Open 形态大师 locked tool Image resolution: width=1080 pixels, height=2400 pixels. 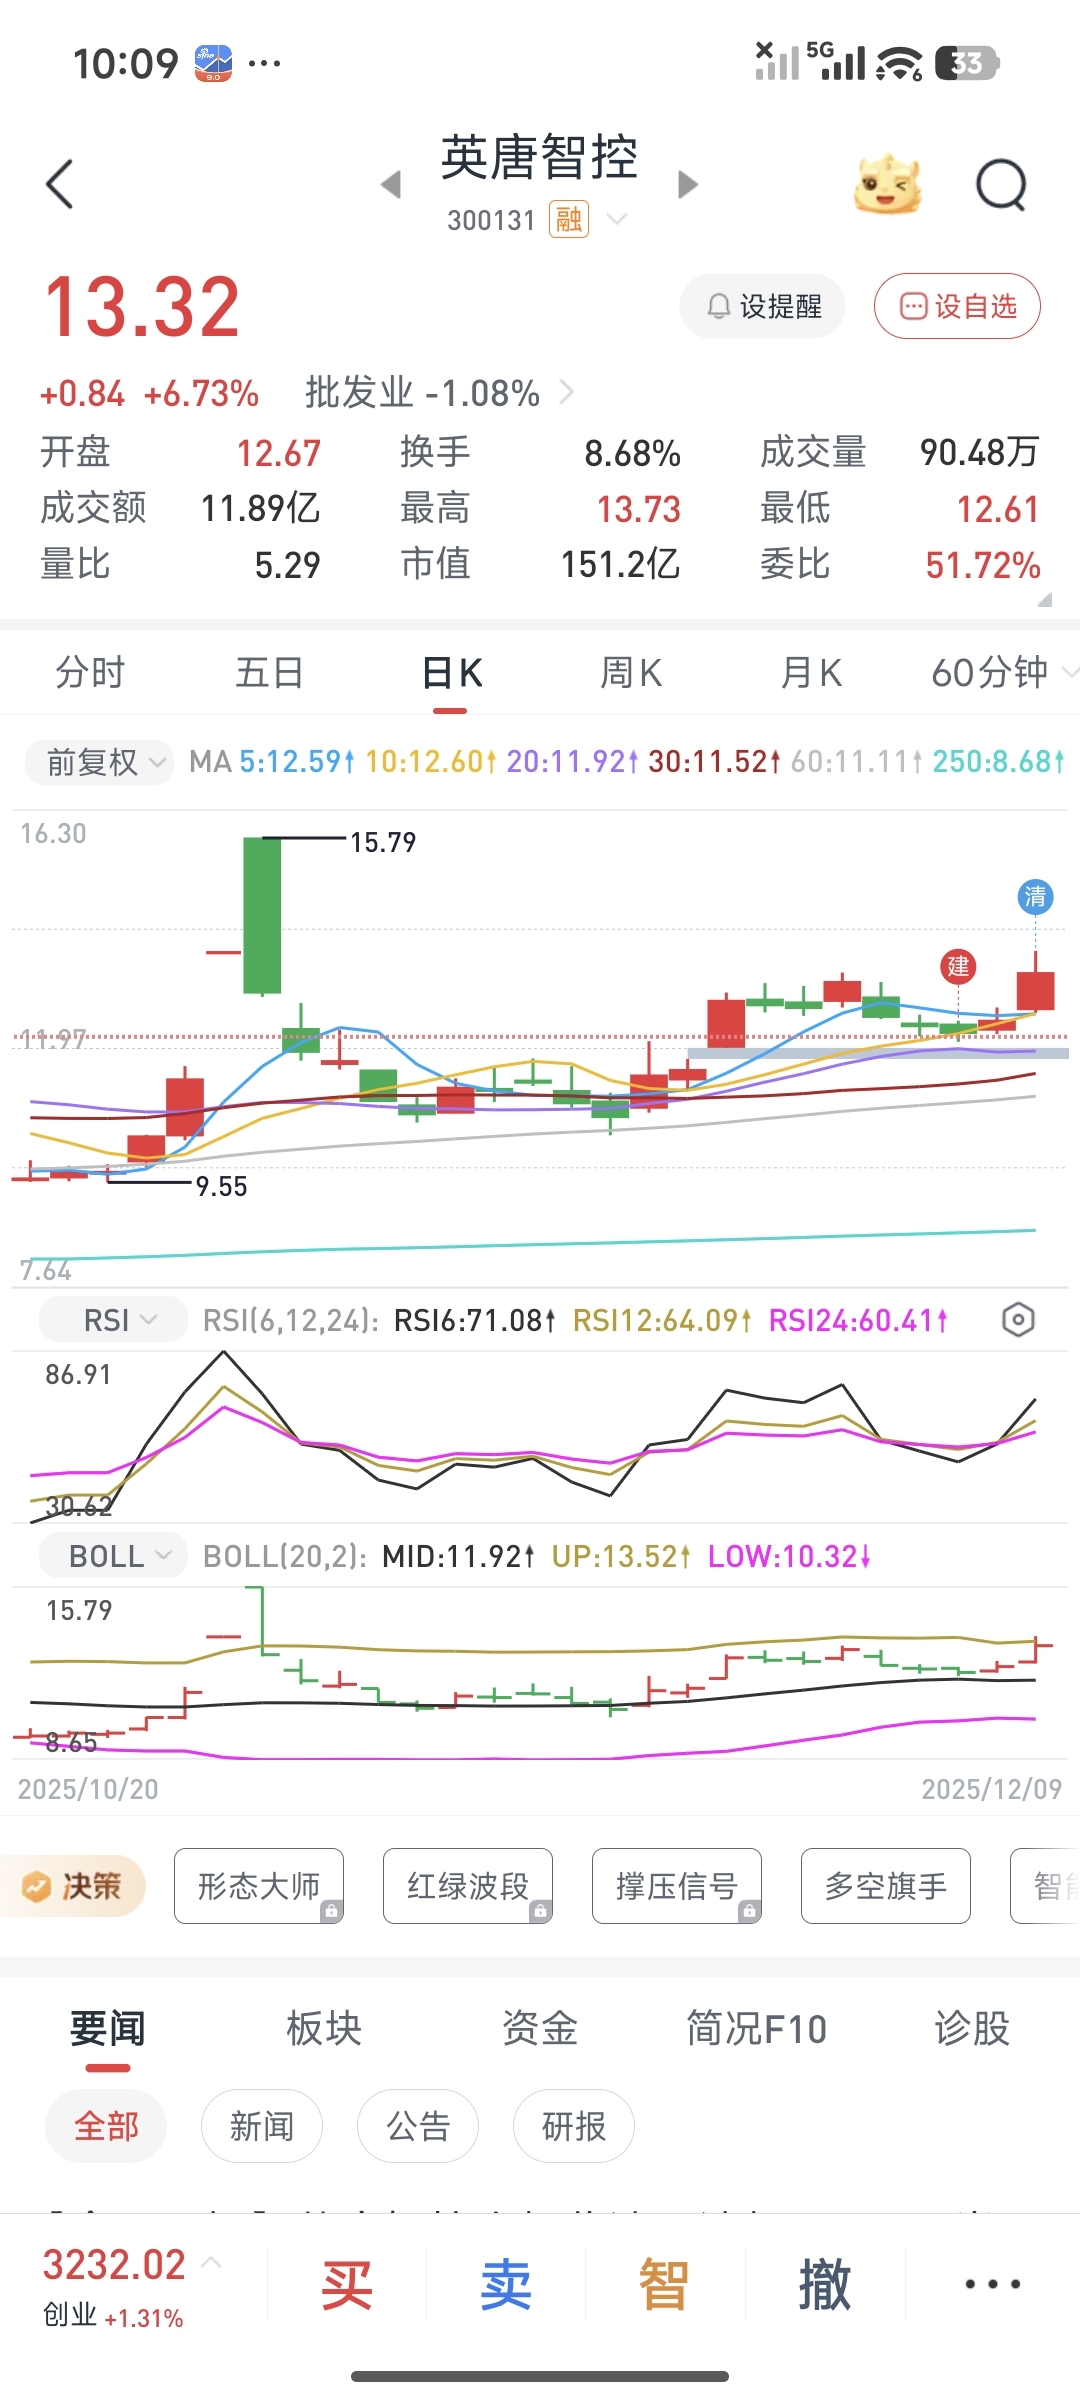point(259,1886)
